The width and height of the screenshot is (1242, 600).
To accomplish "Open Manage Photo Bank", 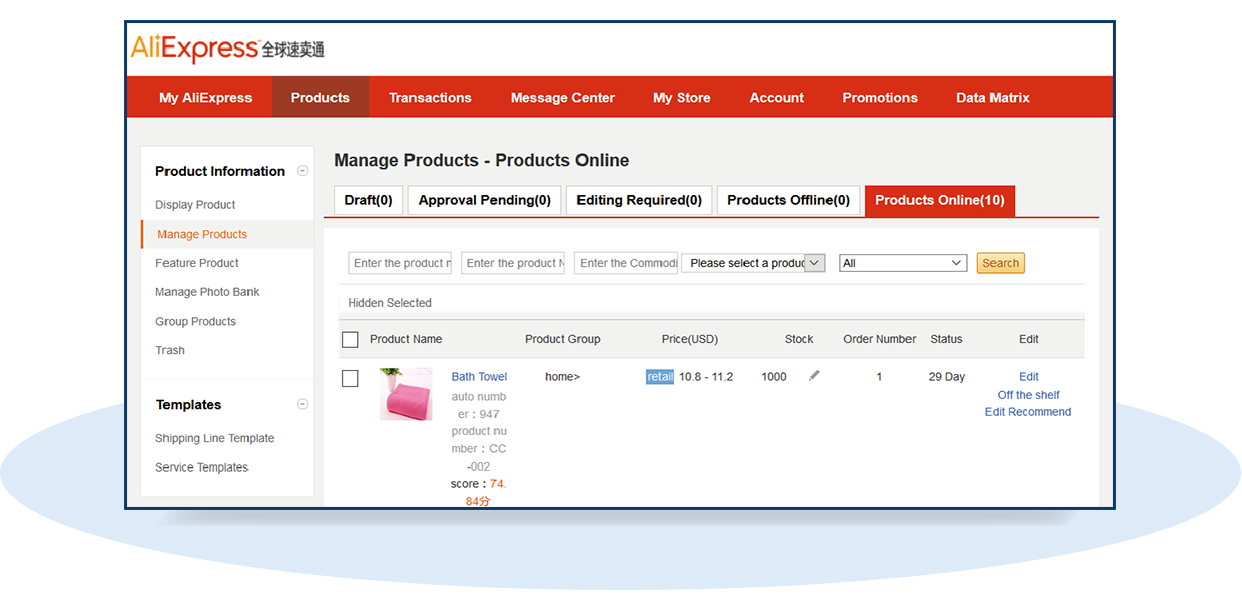I will coord(207,292).
